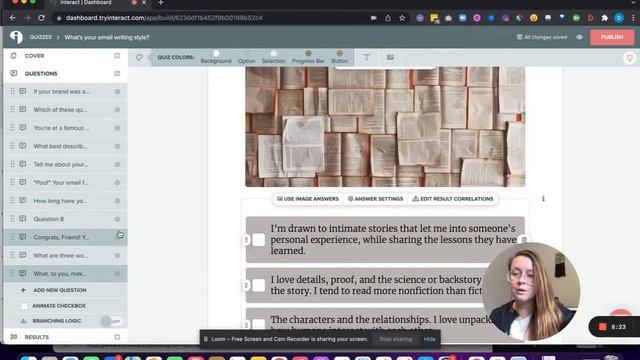This screenshot has height=360, width=640.
Task: Pick the Progress Bar quiz color
Action: click(x=308, y=57)
